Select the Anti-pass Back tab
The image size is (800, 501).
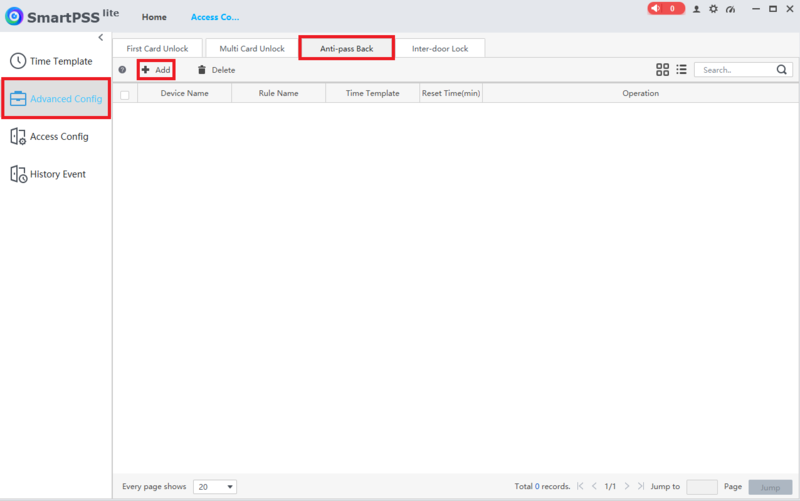pos(346,48)
